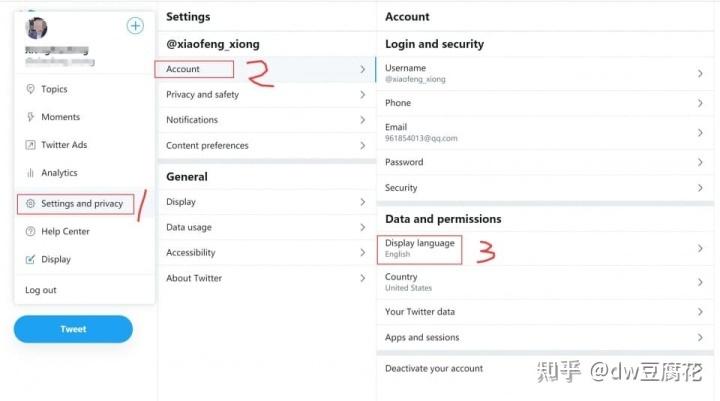Image resolution: width=720 pixels, height=401 pixels.
Task: Open Accessibility under General
Action: tap(191, 253)
